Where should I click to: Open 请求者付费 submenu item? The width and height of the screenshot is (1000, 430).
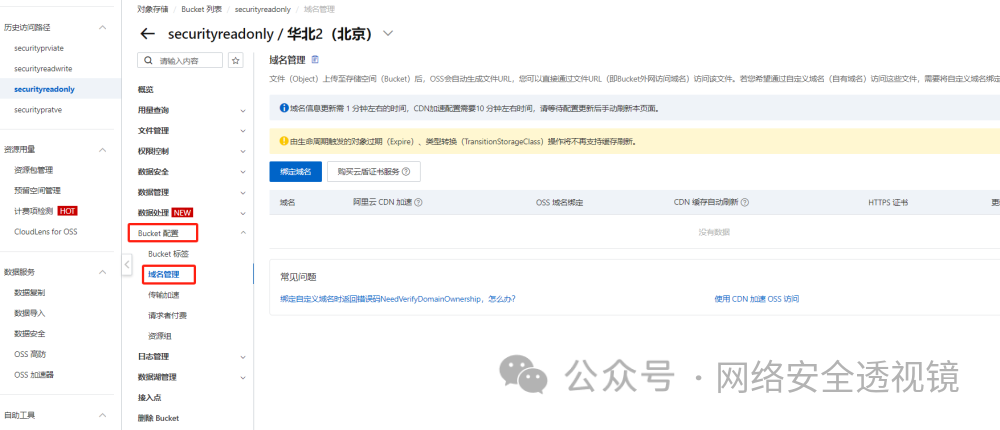[x=167, y=315]
